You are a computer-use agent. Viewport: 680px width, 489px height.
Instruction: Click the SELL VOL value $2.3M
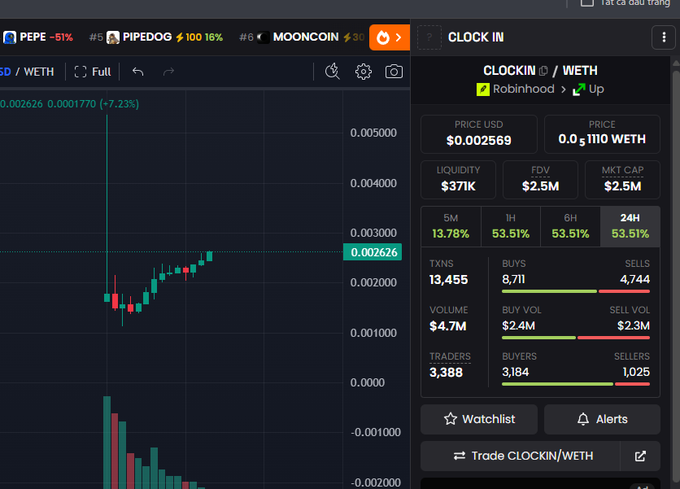[x=634, y=326]
